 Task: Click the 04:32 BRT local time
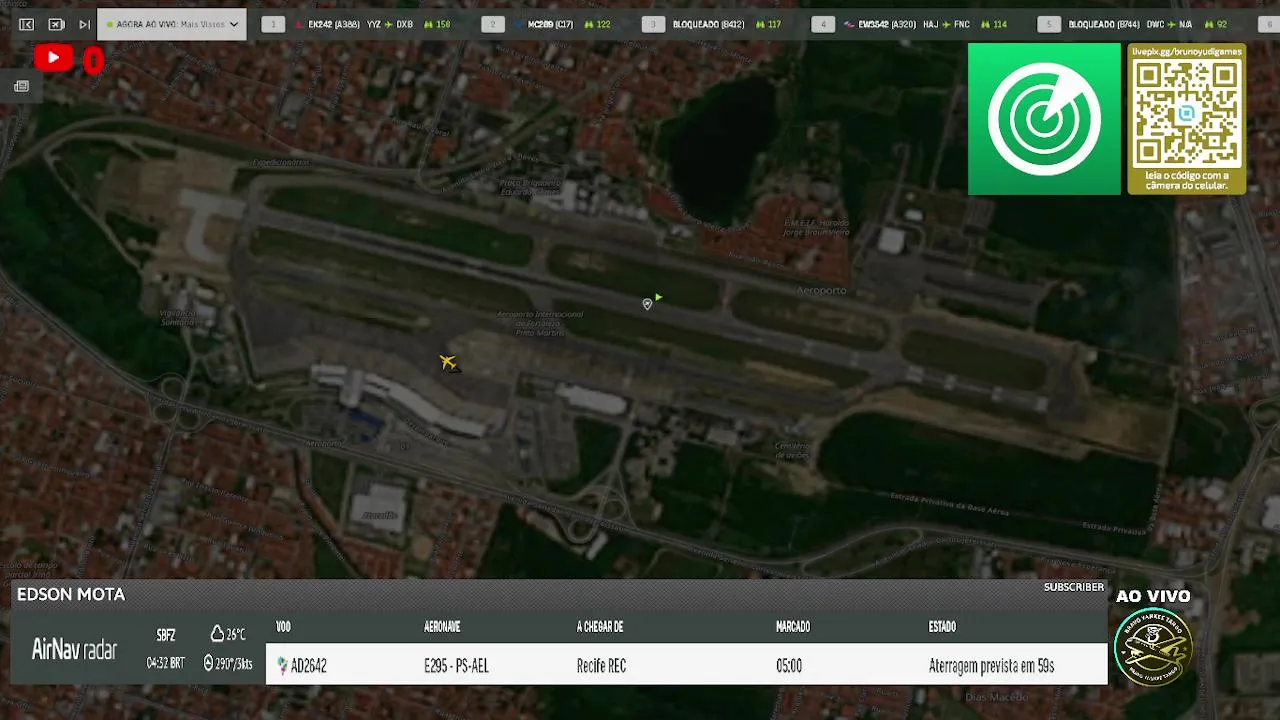click(x=165, y=663)
